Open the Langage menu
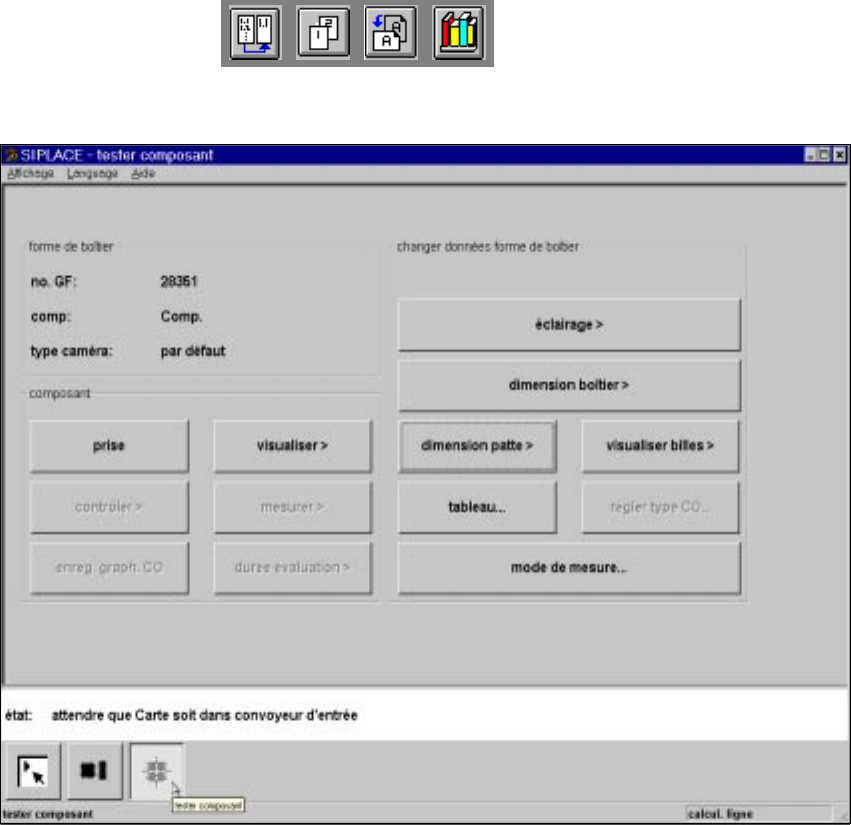The image size is (851, 825). click(92, 174)
